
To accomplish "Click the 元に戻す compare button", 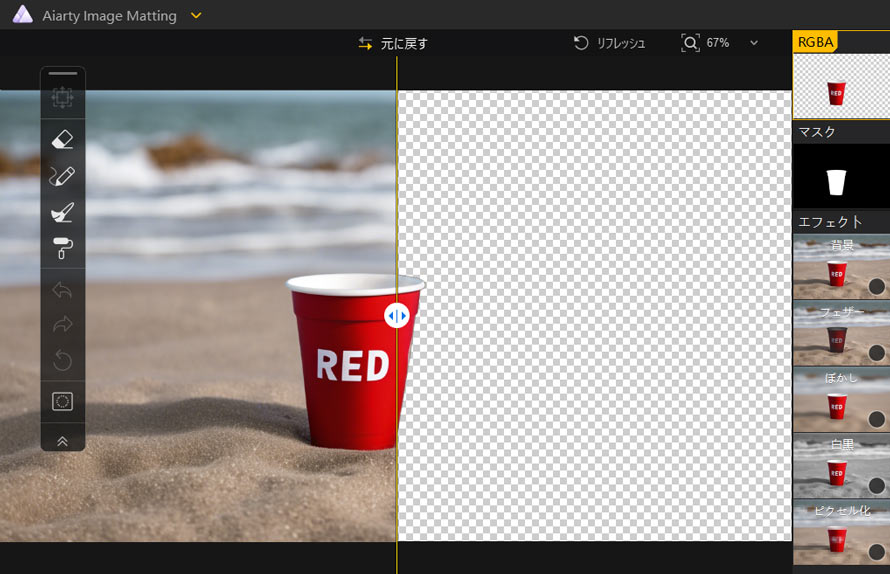I will click(393, 43).
